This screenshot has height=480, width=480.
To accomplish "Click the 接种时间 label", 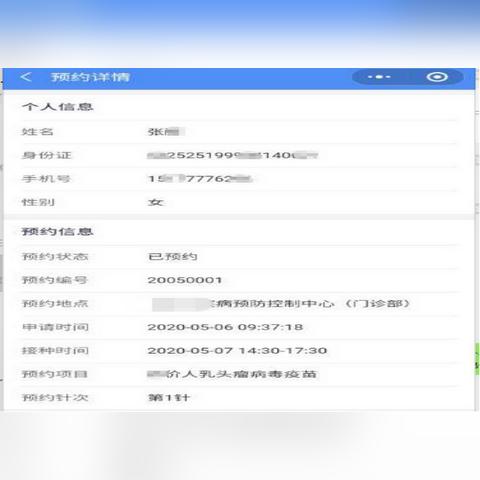I will (x=55, y=351).
